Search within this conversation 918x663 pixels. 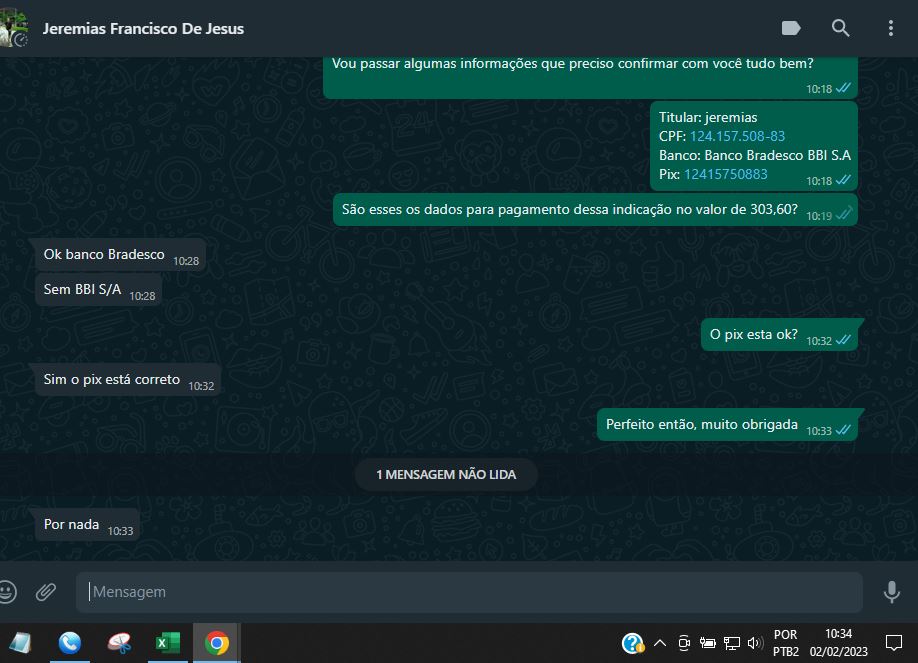[840, 28]
